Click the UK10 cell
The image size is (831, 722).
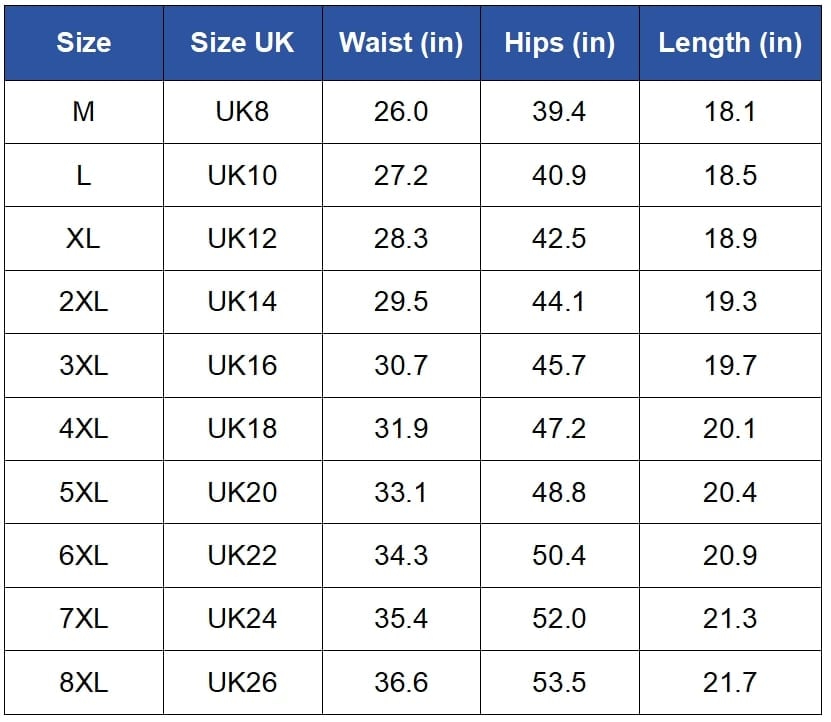click(242, 176)
